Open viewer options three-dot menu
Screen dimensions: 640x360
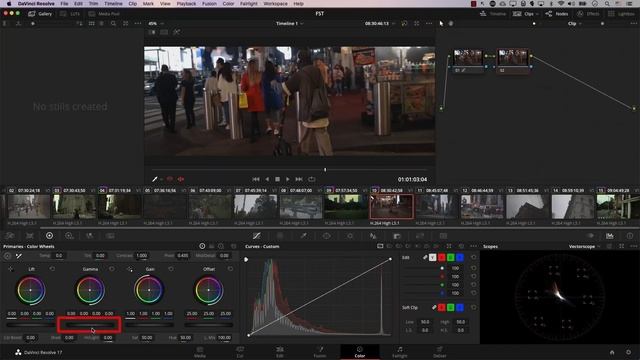tap(429, 24)
